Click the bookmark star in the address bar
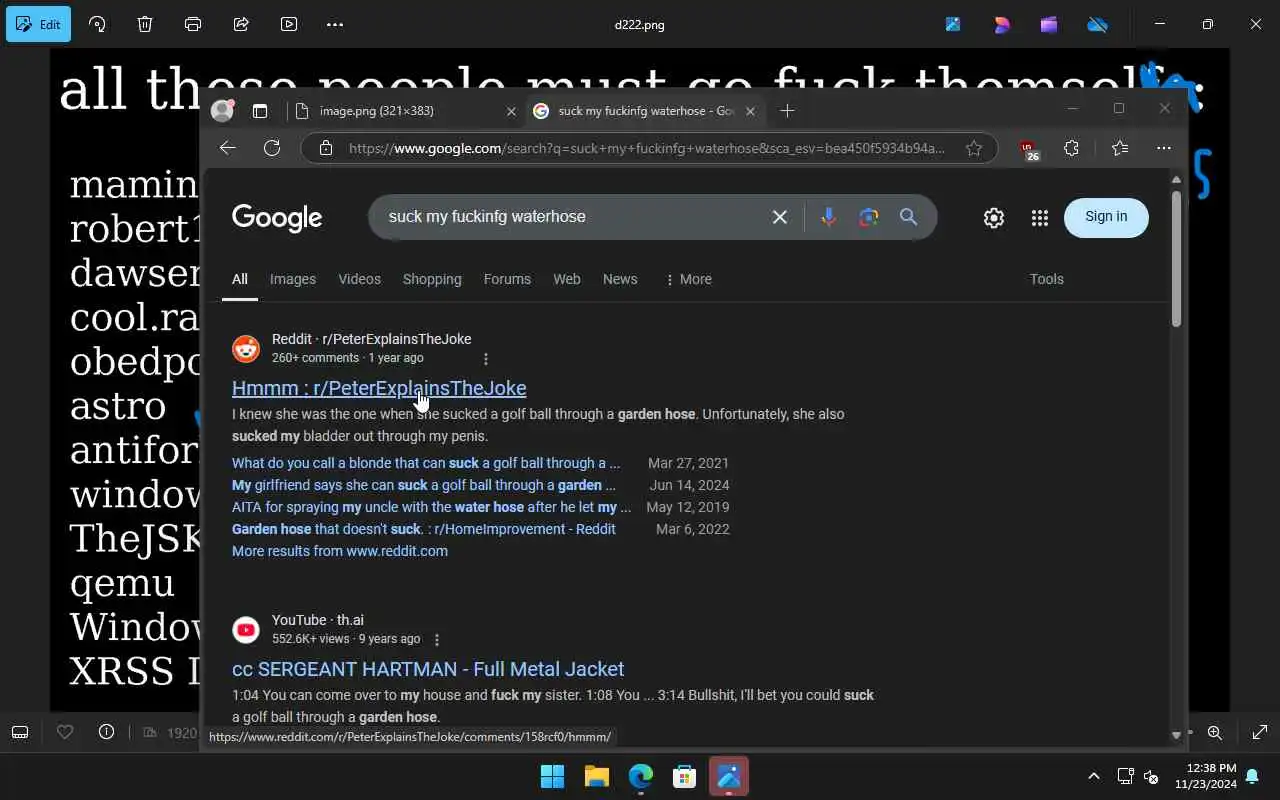This screenshot has height=800, width=1280. pyautogui.click(x=973, y=148)
